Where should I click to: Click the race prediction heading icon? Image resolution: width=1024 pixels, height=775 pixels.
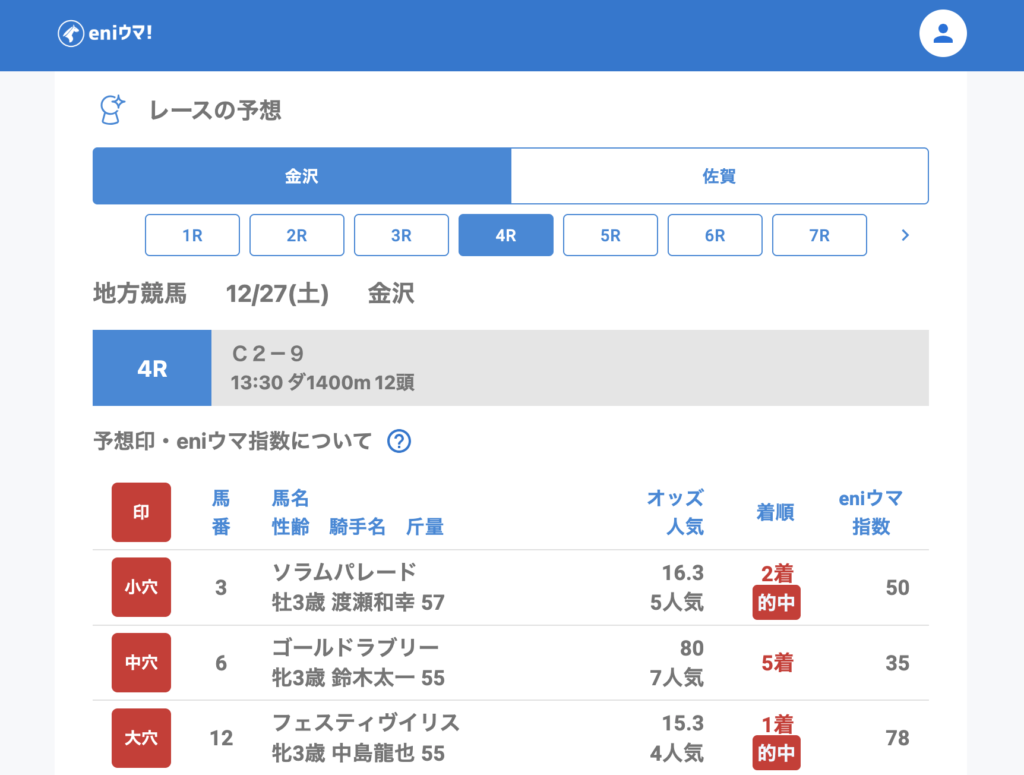112,110
